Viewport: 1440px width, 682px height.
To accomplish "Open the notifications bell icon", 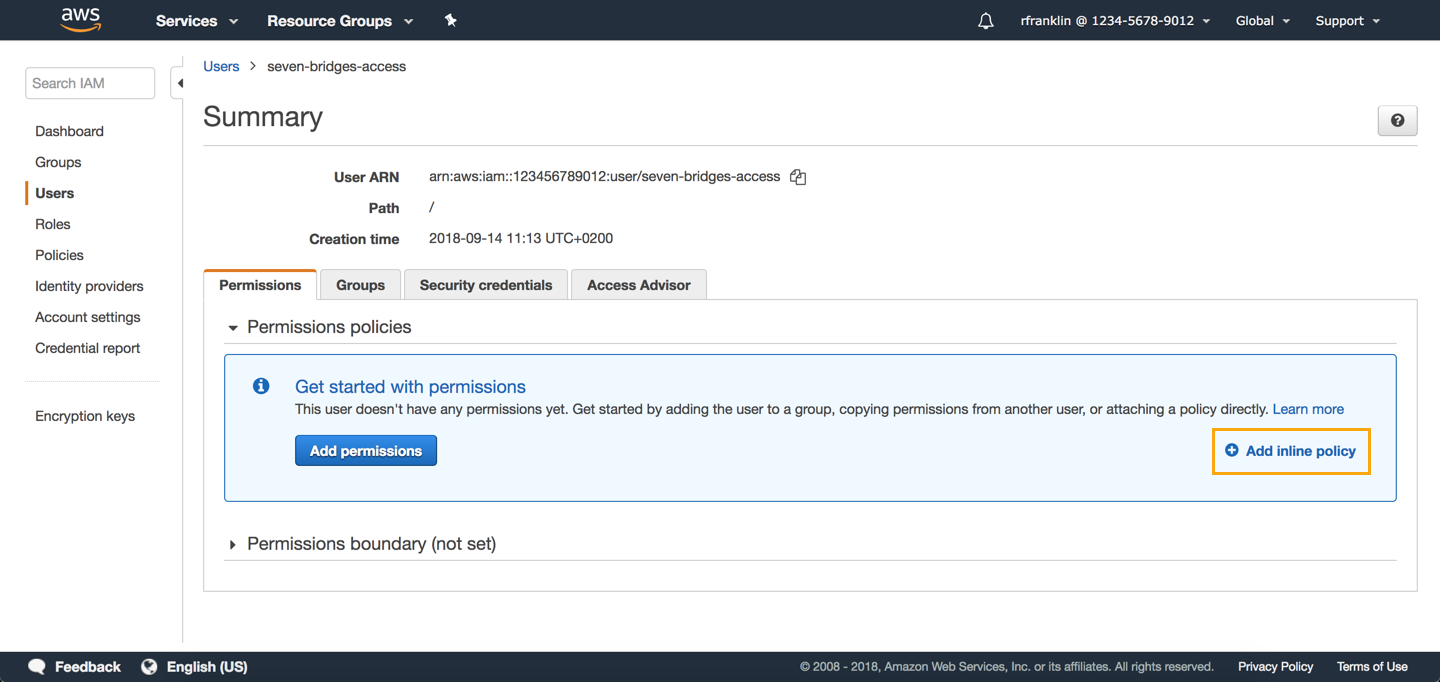I will click(x=986, y=21).
